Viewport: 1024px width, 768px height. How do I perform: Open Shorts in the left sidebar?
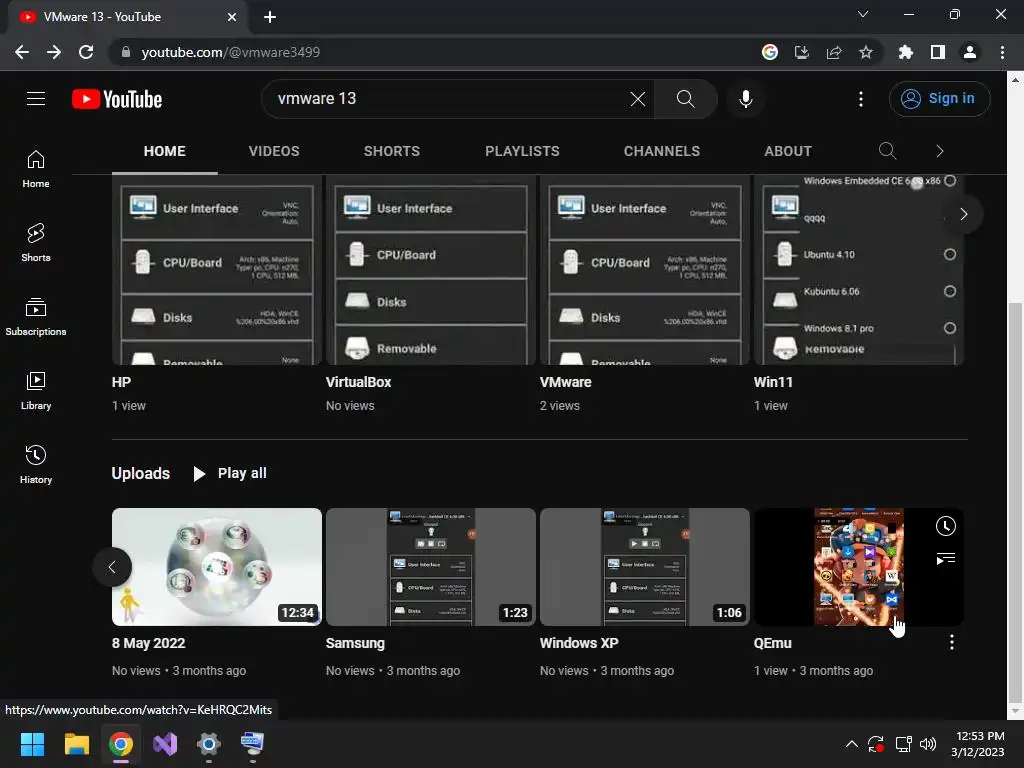click(36, 242)
